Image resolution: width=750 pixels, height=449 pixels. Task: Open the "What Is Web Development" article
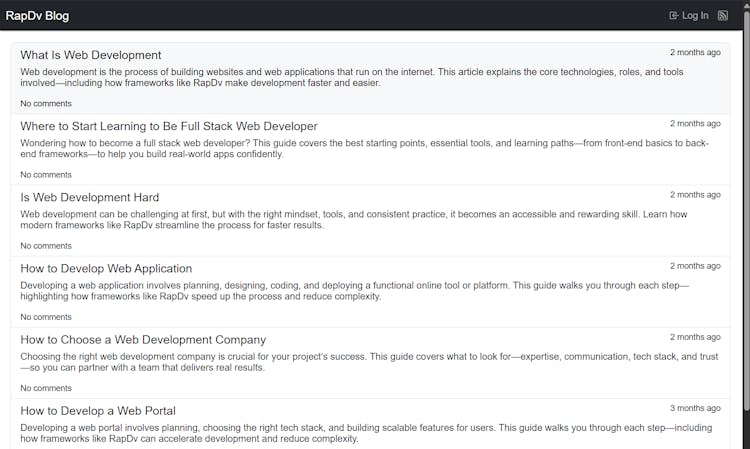coord(91,55)
